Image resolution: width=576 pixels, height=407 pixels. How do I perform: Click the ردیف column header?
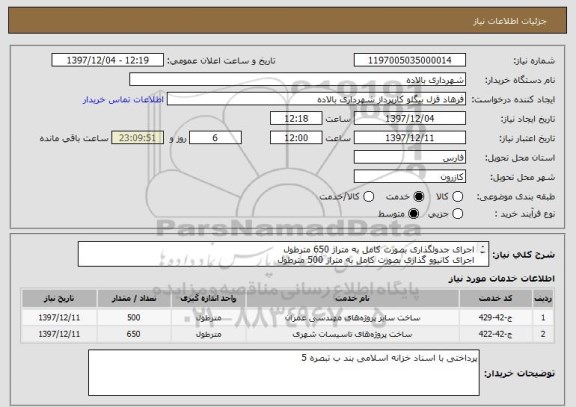click(543, 299)
